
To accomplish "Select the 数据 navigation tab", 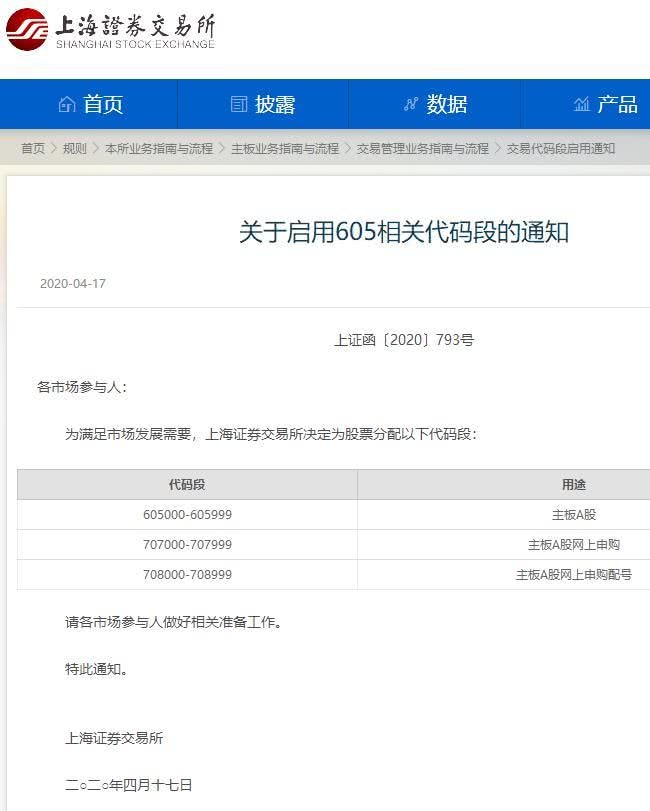I will [447, 104].
